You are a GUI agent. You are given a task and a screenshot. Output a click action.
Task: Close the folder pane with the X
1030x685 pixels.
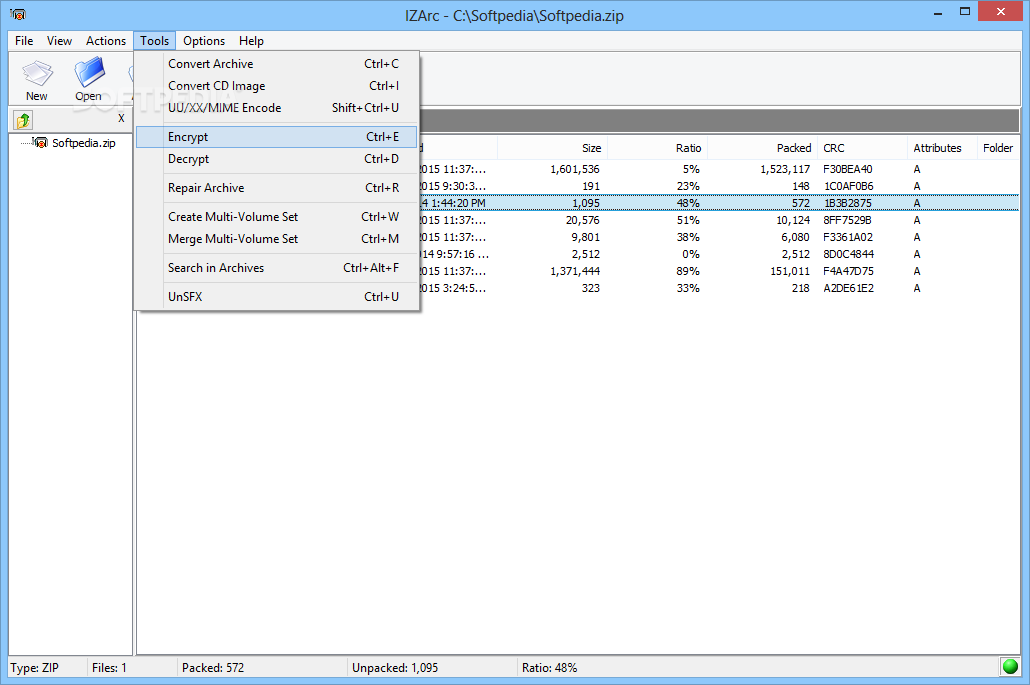121,118
